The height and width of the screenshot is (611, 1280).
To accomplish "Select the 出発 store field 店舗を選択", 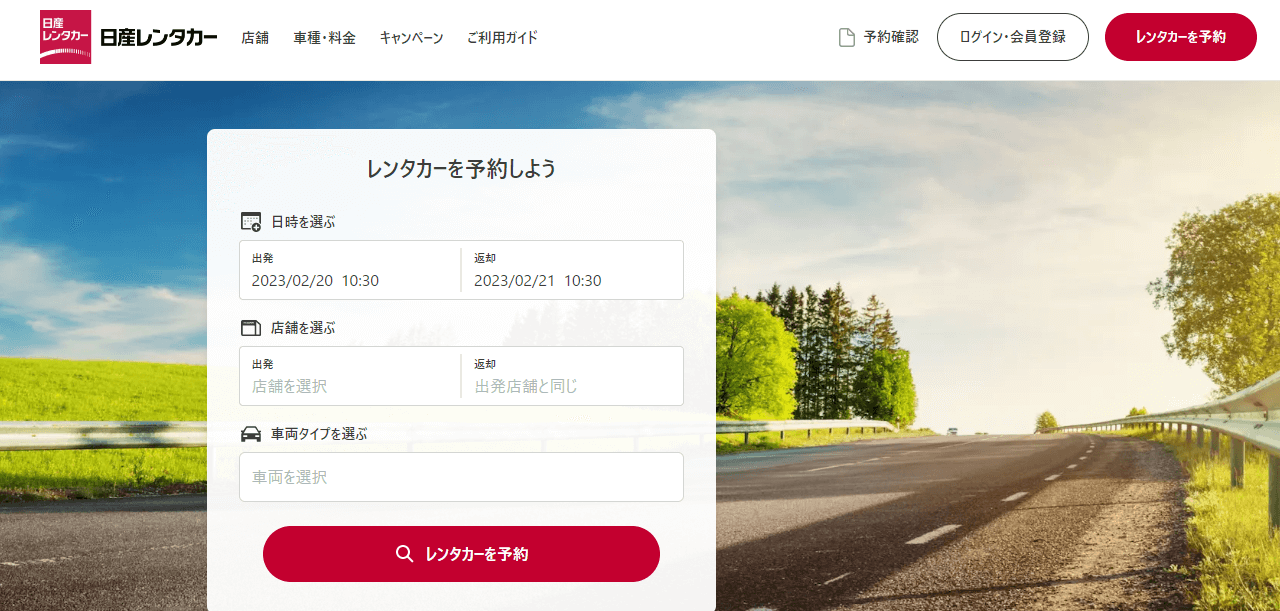I will coord(350,376).
